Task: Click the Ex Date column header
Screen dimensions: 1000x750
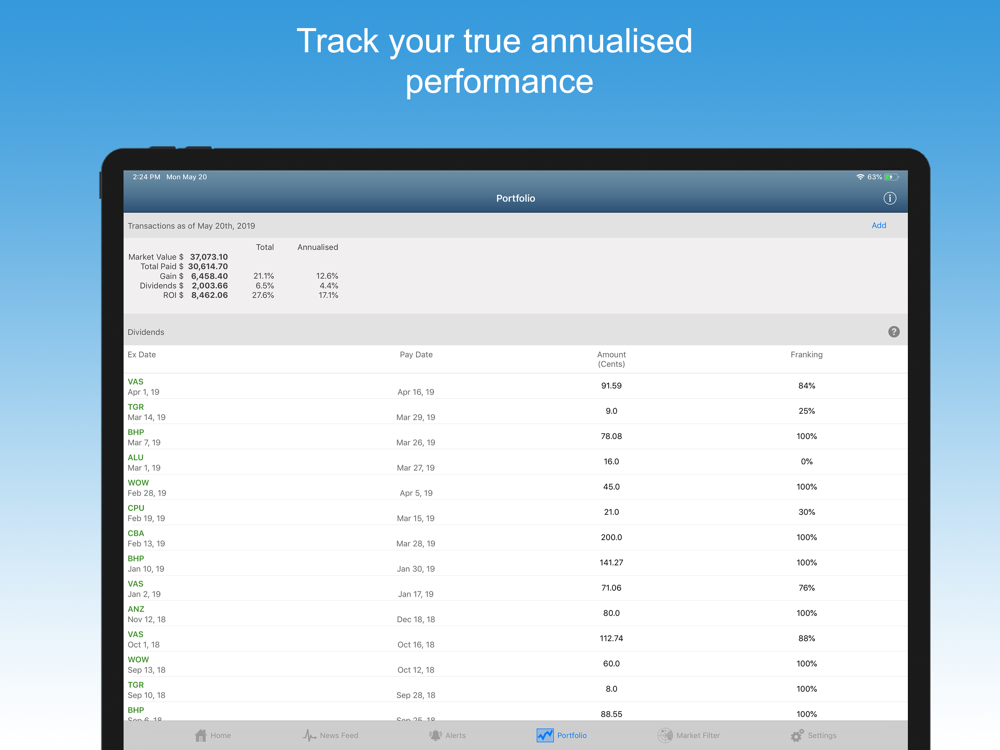Action: pos(142,355)
